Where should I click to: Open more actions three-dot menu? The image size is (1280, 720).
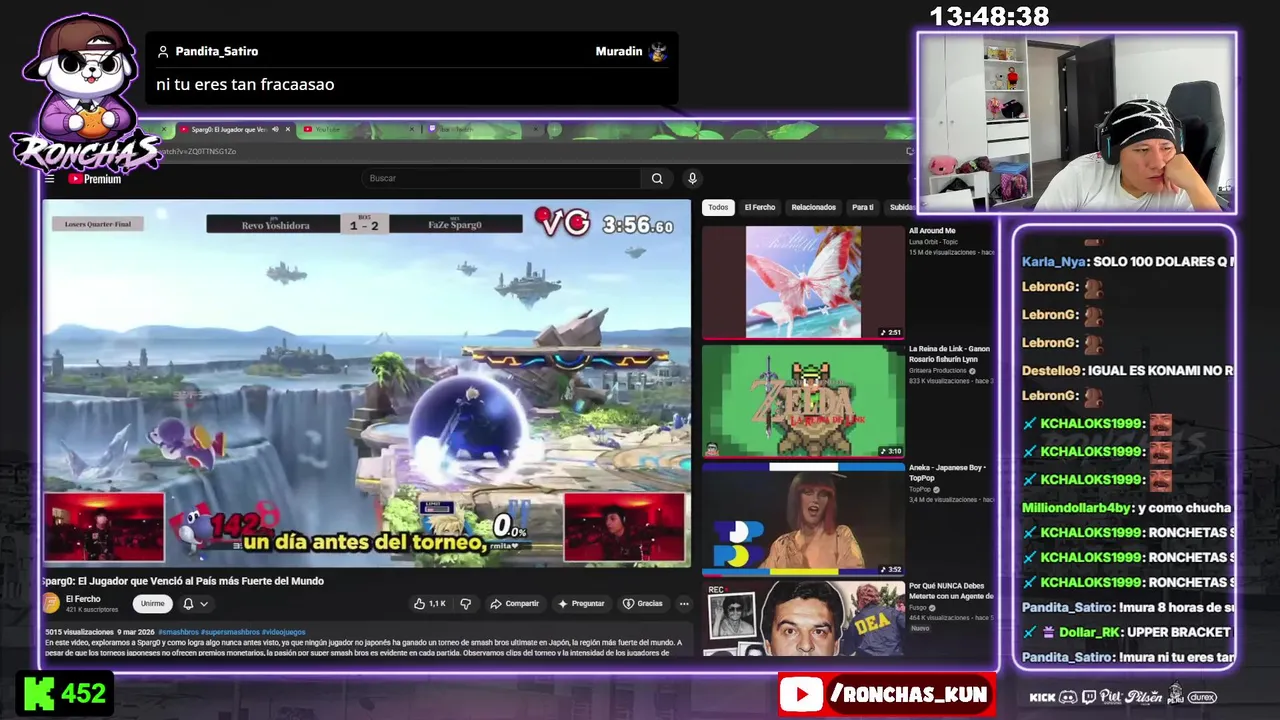pyautogui.click(x=684, y=604)
